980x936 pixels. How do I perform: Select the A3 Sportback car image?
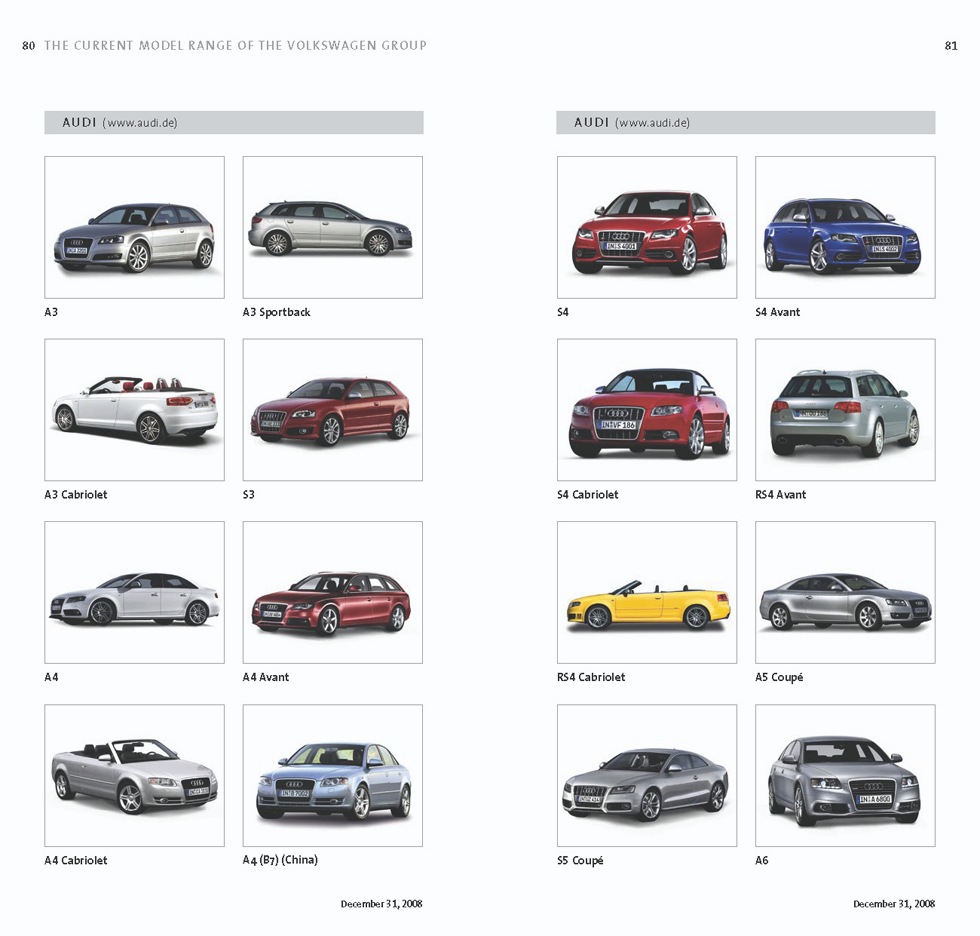click(x=332, y=228)
